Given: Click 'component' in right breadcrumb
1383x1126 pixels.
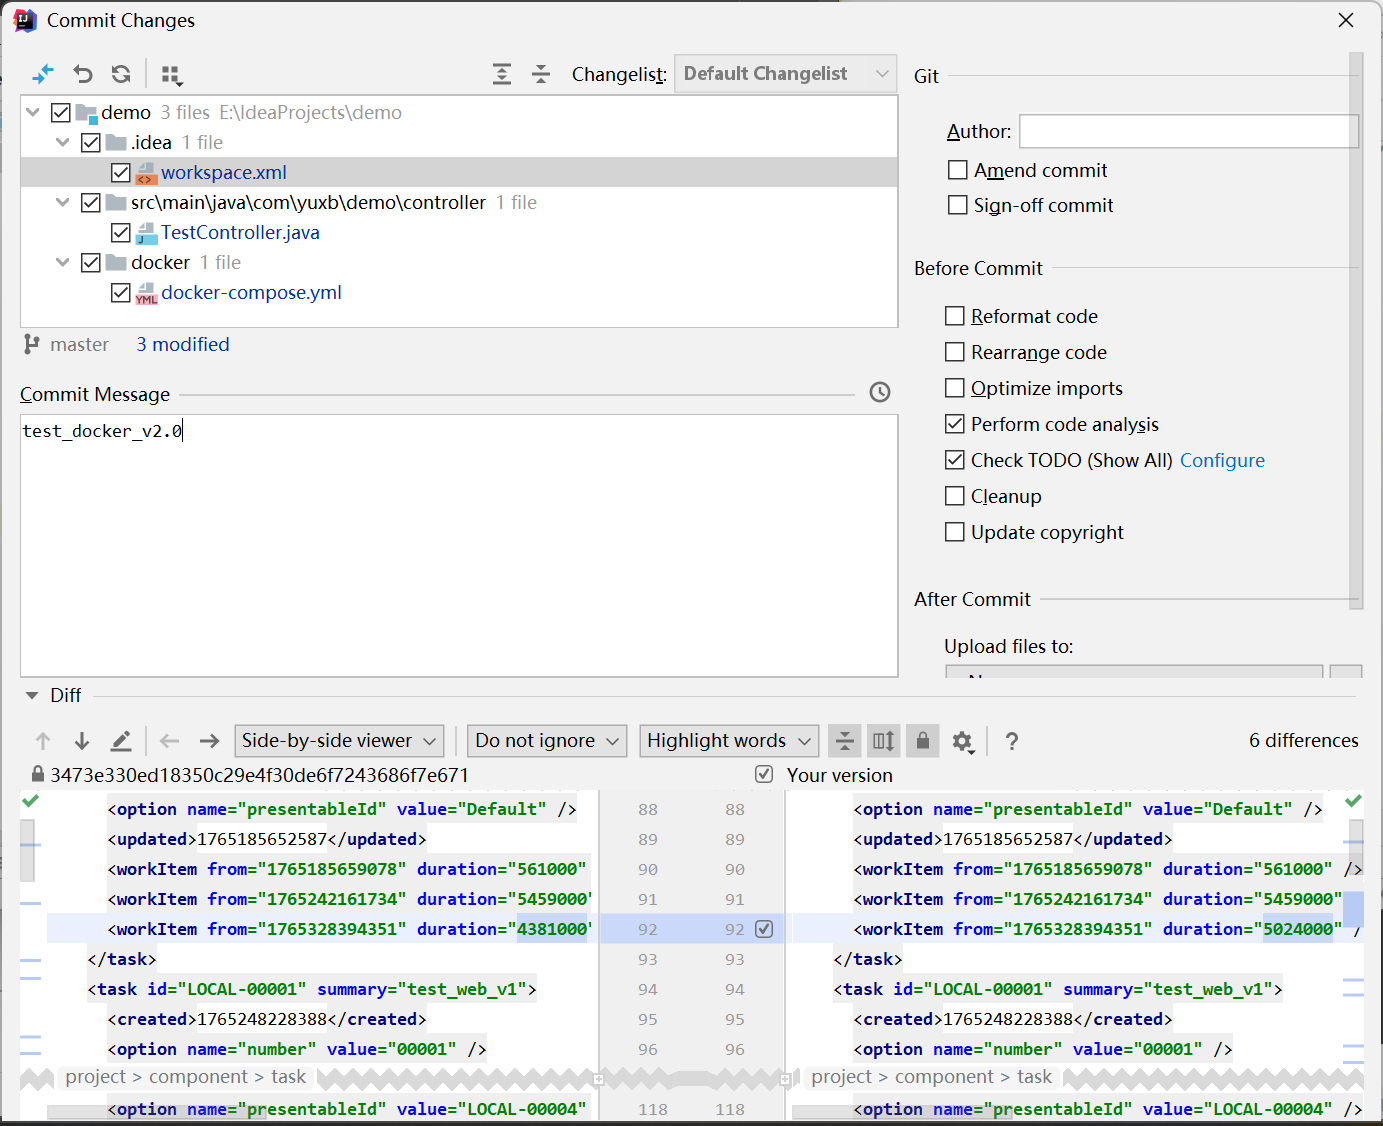Looking at the screenshot, I should 944,1077.
